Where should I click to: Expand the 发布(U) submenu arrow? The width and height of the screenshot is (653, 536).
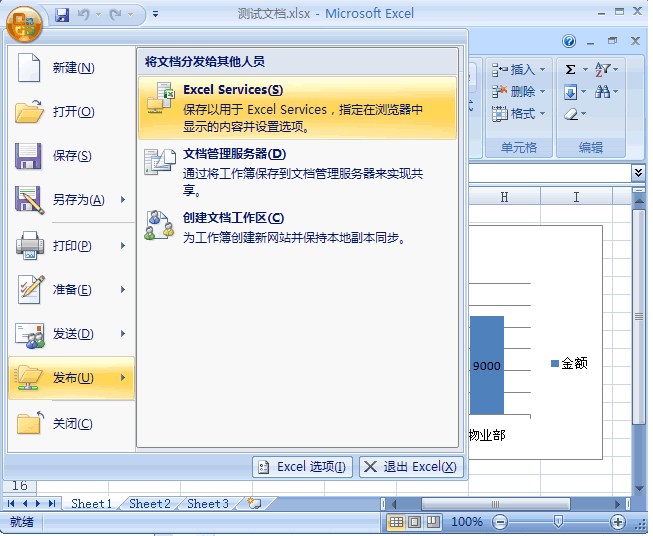123,378
